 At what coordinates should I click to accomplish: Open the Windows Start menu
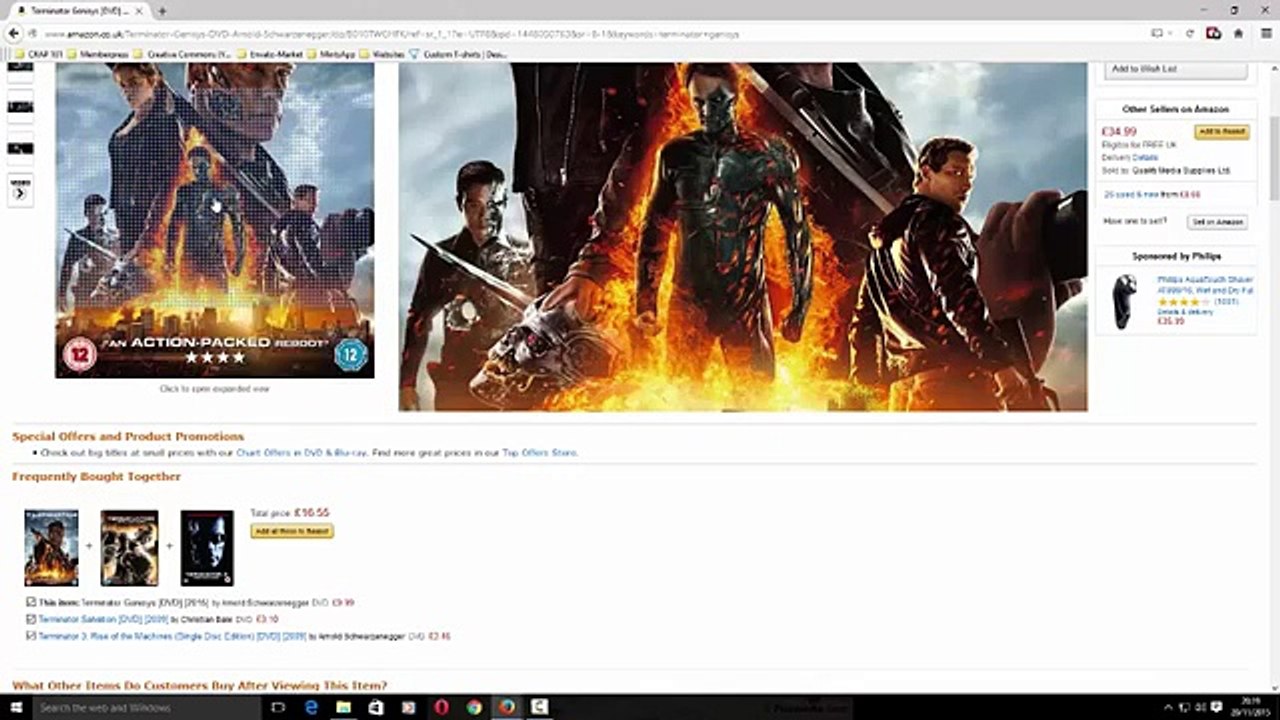pyautogui.click(x=14, y=707)
